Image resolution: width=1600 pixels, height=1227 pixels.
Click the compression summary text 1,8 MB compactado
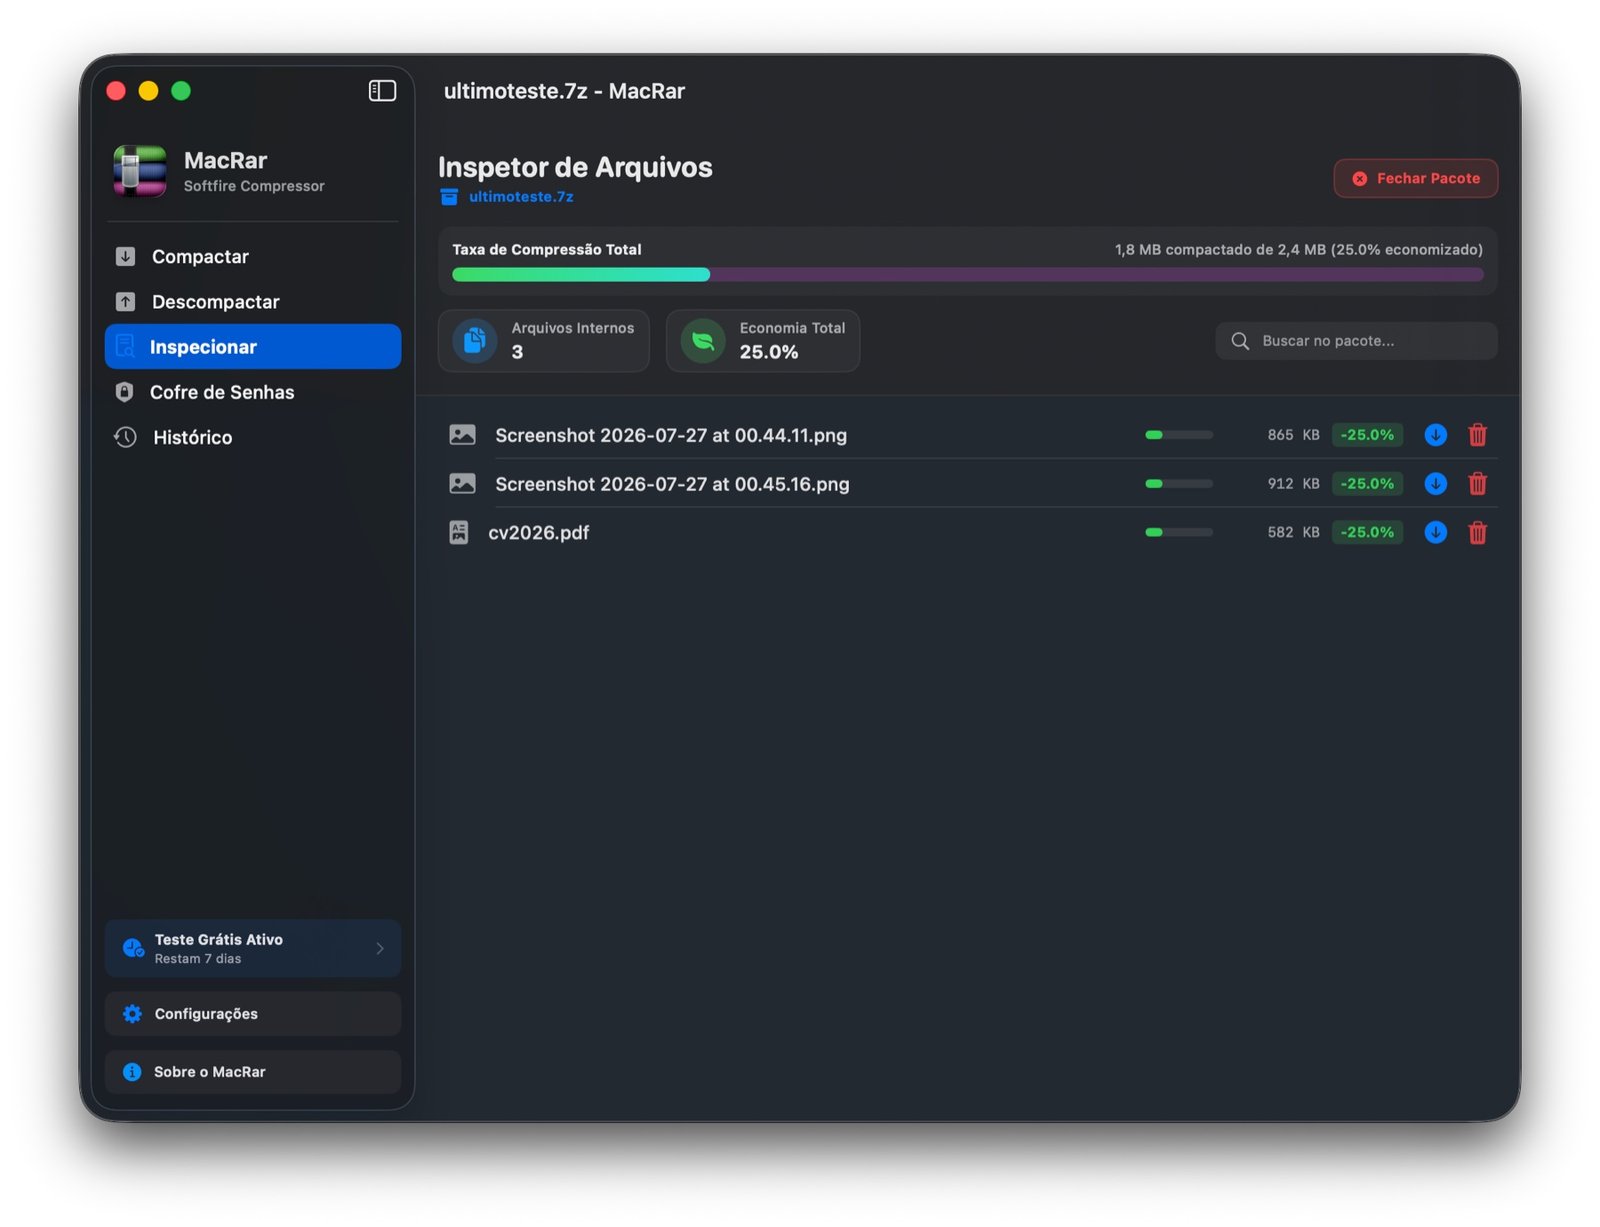click(1299, 250)
